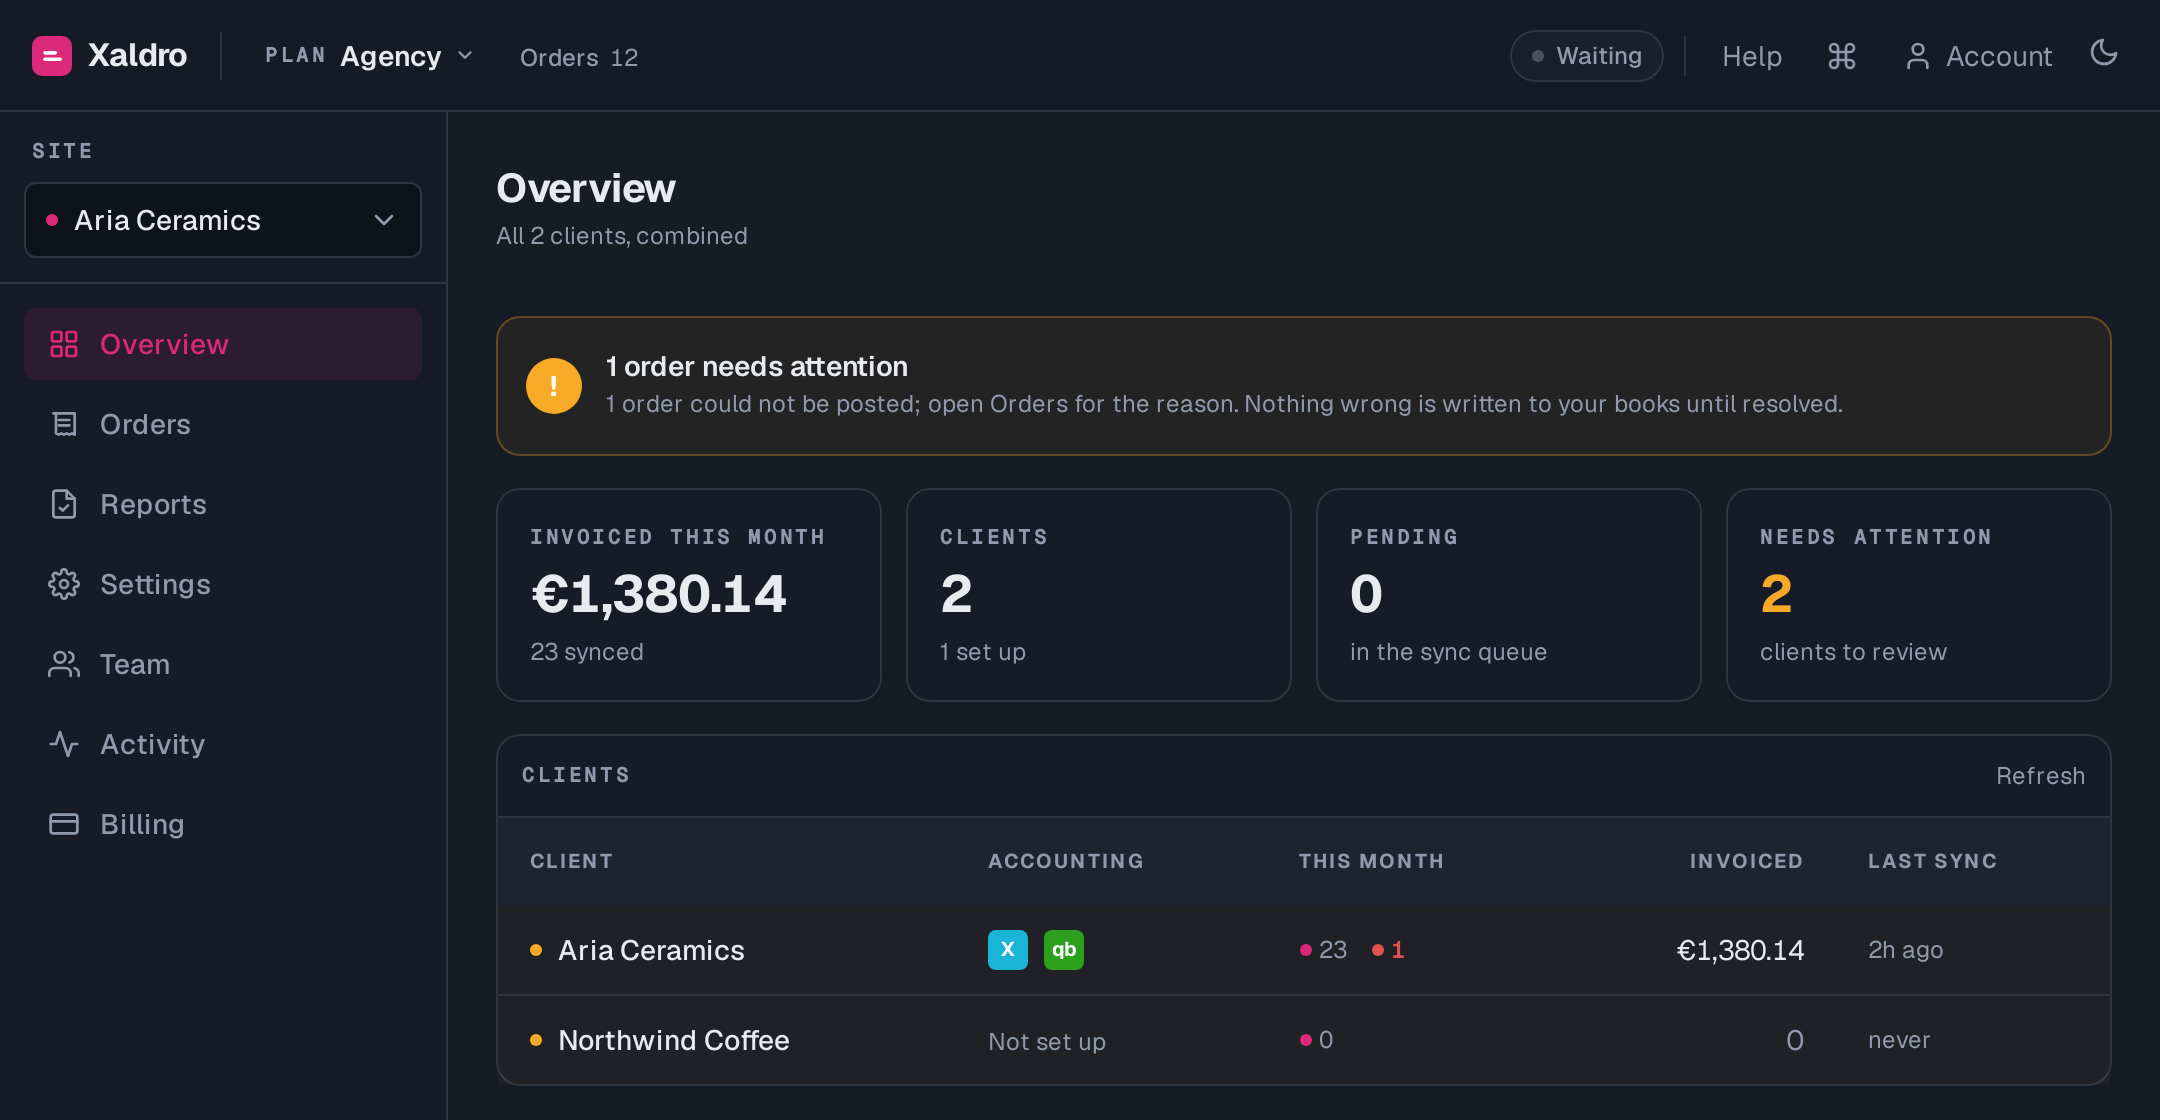Click the Waiting status pill
This screenshot has width=2160, height=1120.
pos(1587,56)
